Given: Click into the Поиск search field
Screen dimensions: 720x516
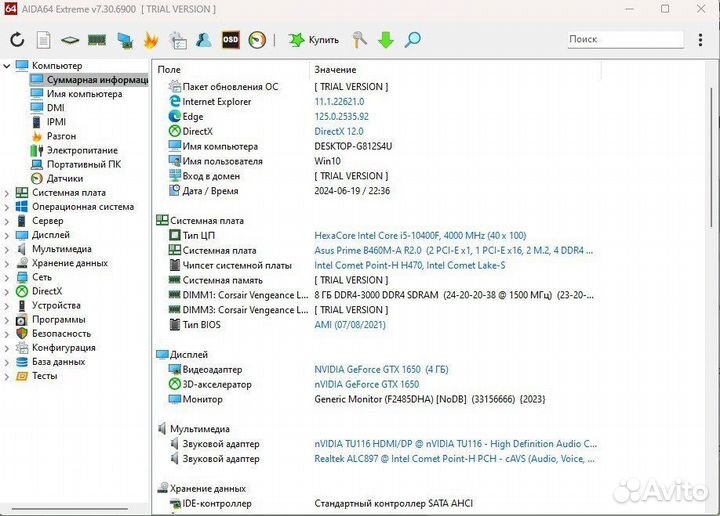Looking at the screenshot, I should pos(625,39).
